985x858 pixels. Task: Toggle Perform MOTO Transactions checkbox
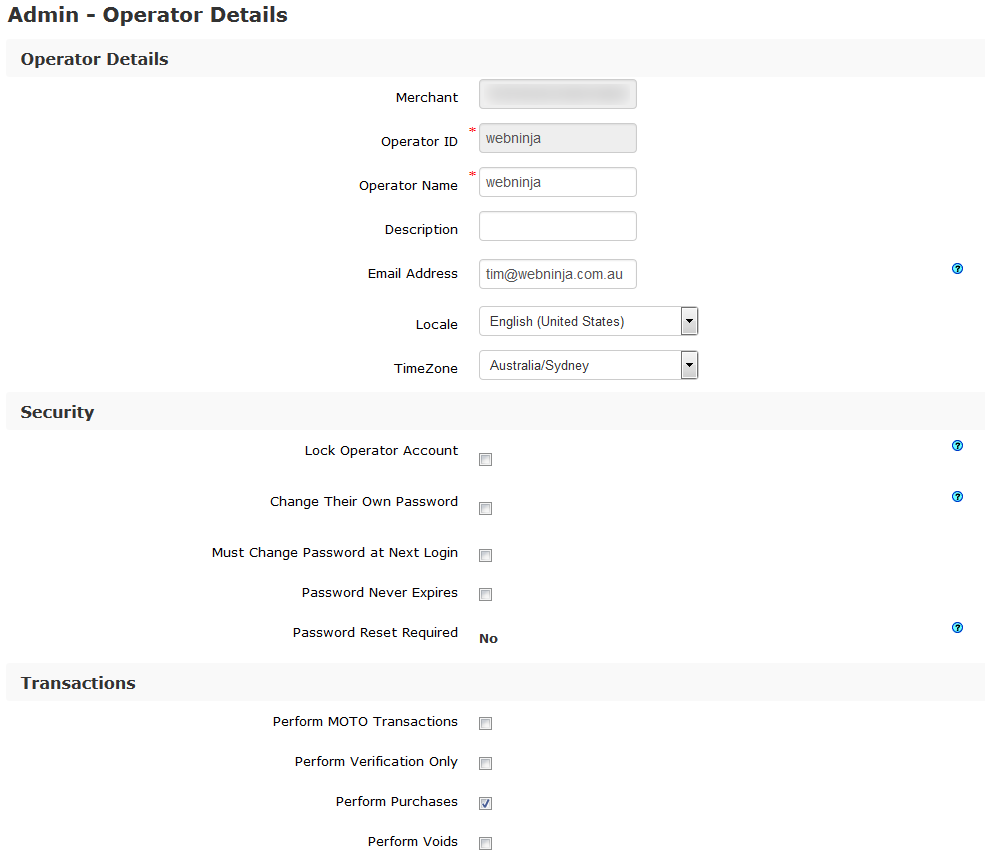pos(486,724)
